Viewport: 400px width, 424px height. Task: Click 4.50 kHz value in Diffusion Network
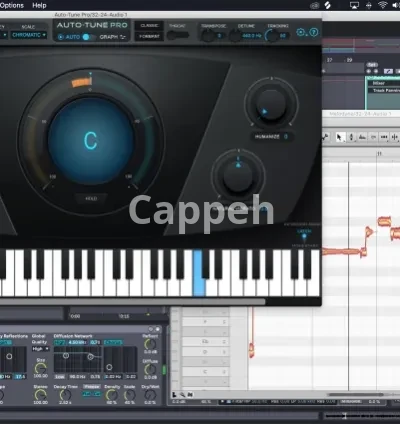pos(77,342)
